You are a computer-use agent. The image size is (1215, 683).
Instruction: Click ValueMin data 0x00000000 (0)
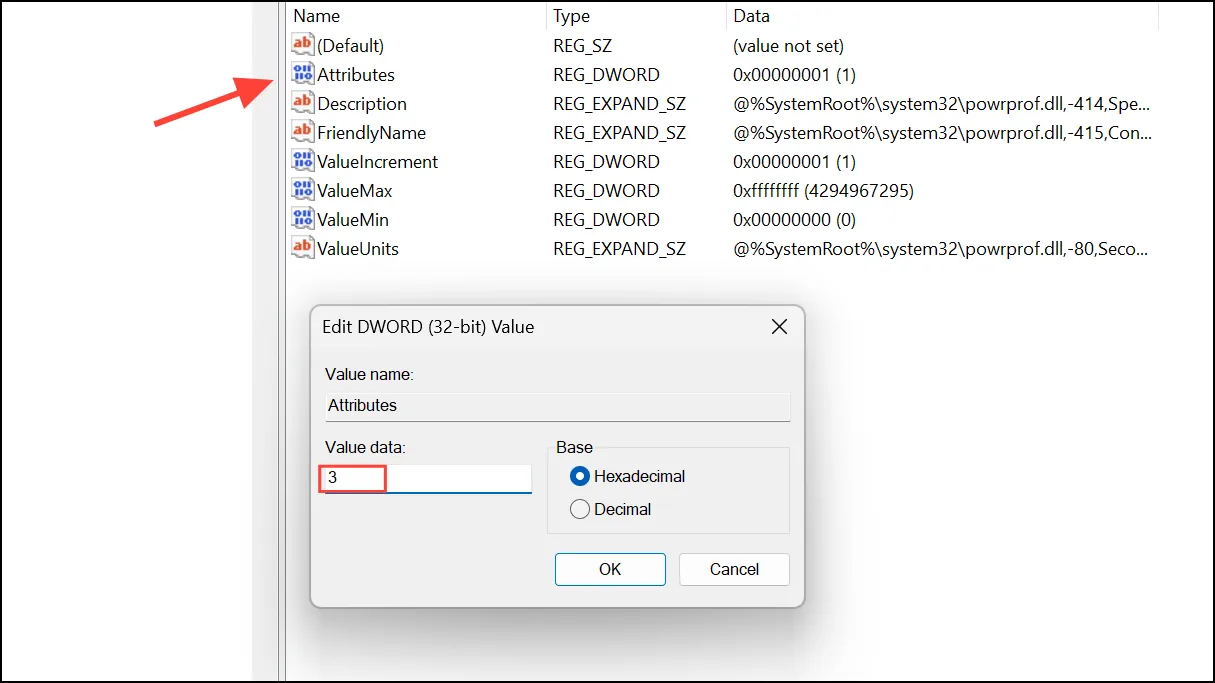click(x=794, y=219)
